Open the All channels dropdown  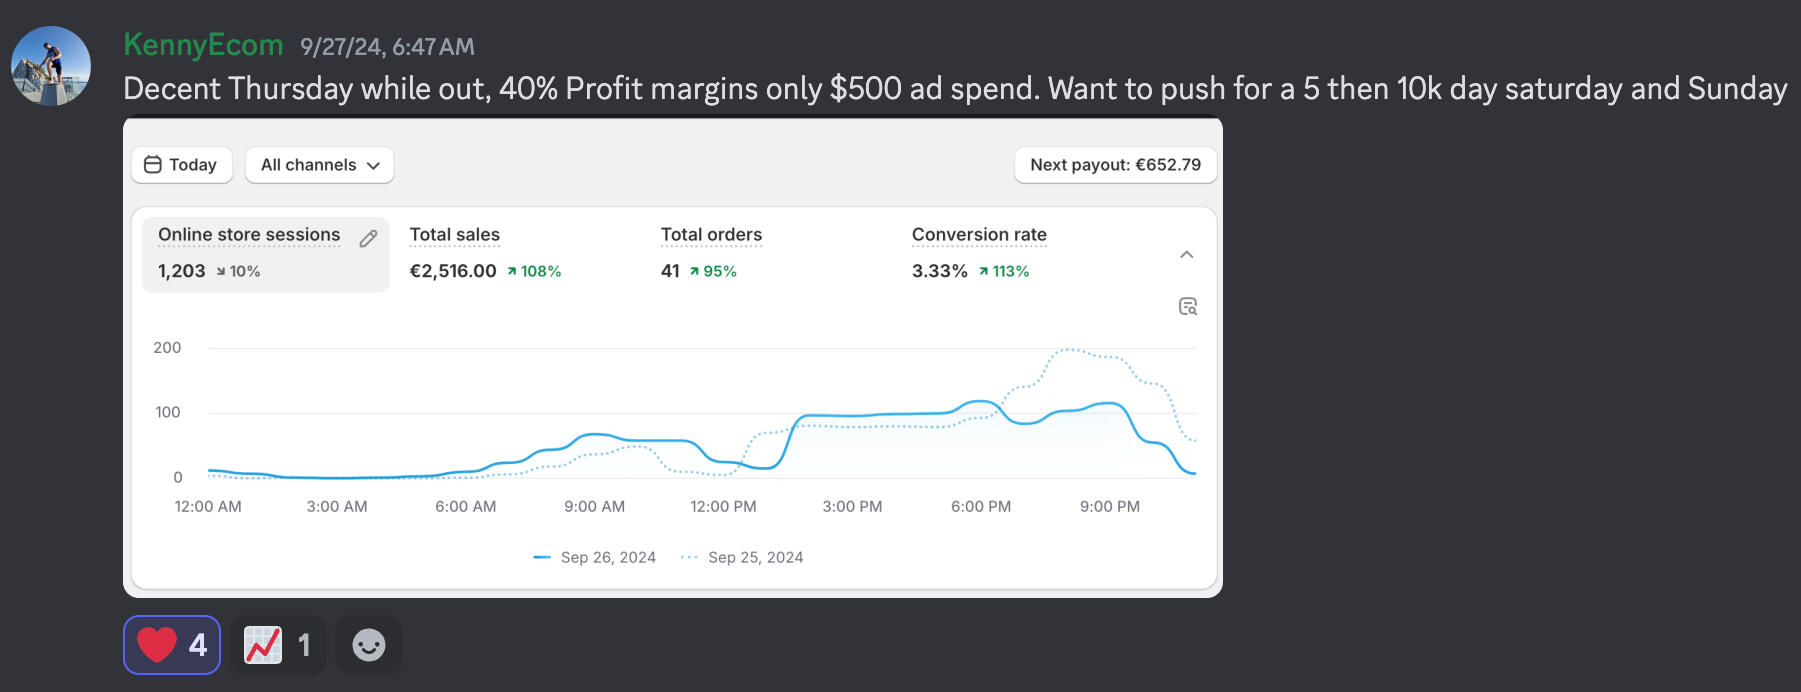[x=319, y=165]
